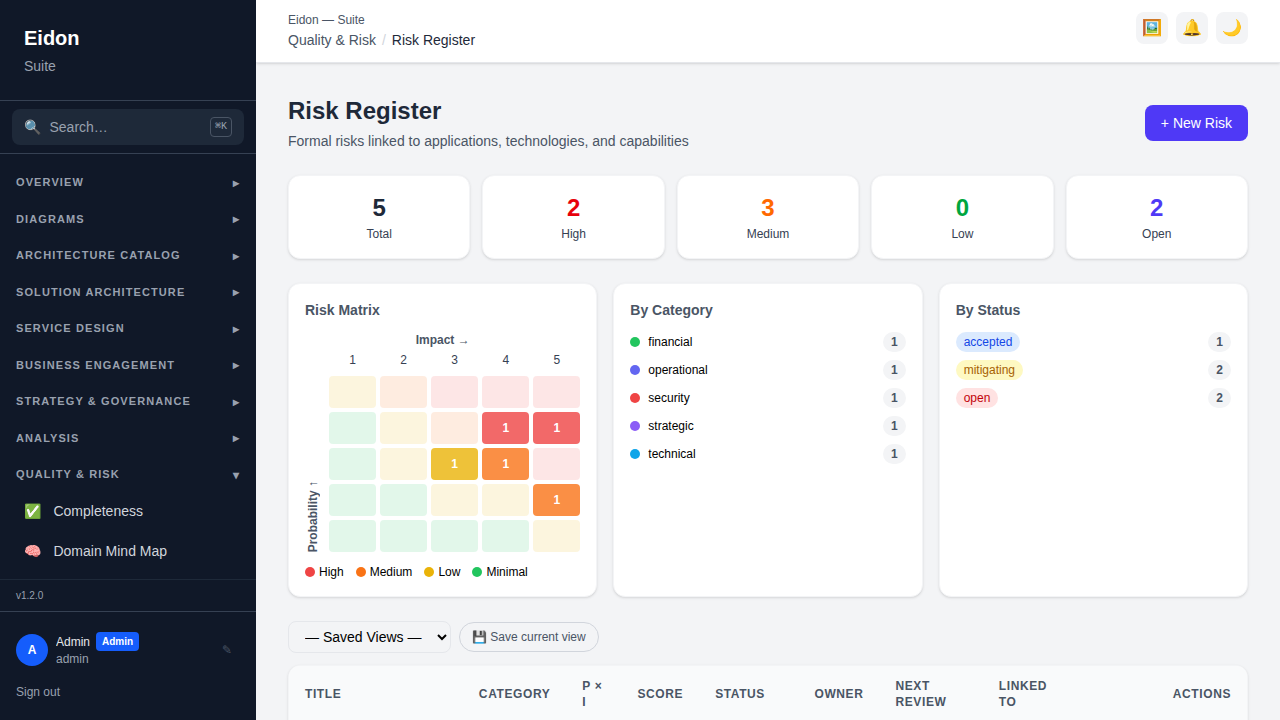Sort by Title column header
The height and width of the screenshot is (720, 1280).
click(x=323, y=694)
